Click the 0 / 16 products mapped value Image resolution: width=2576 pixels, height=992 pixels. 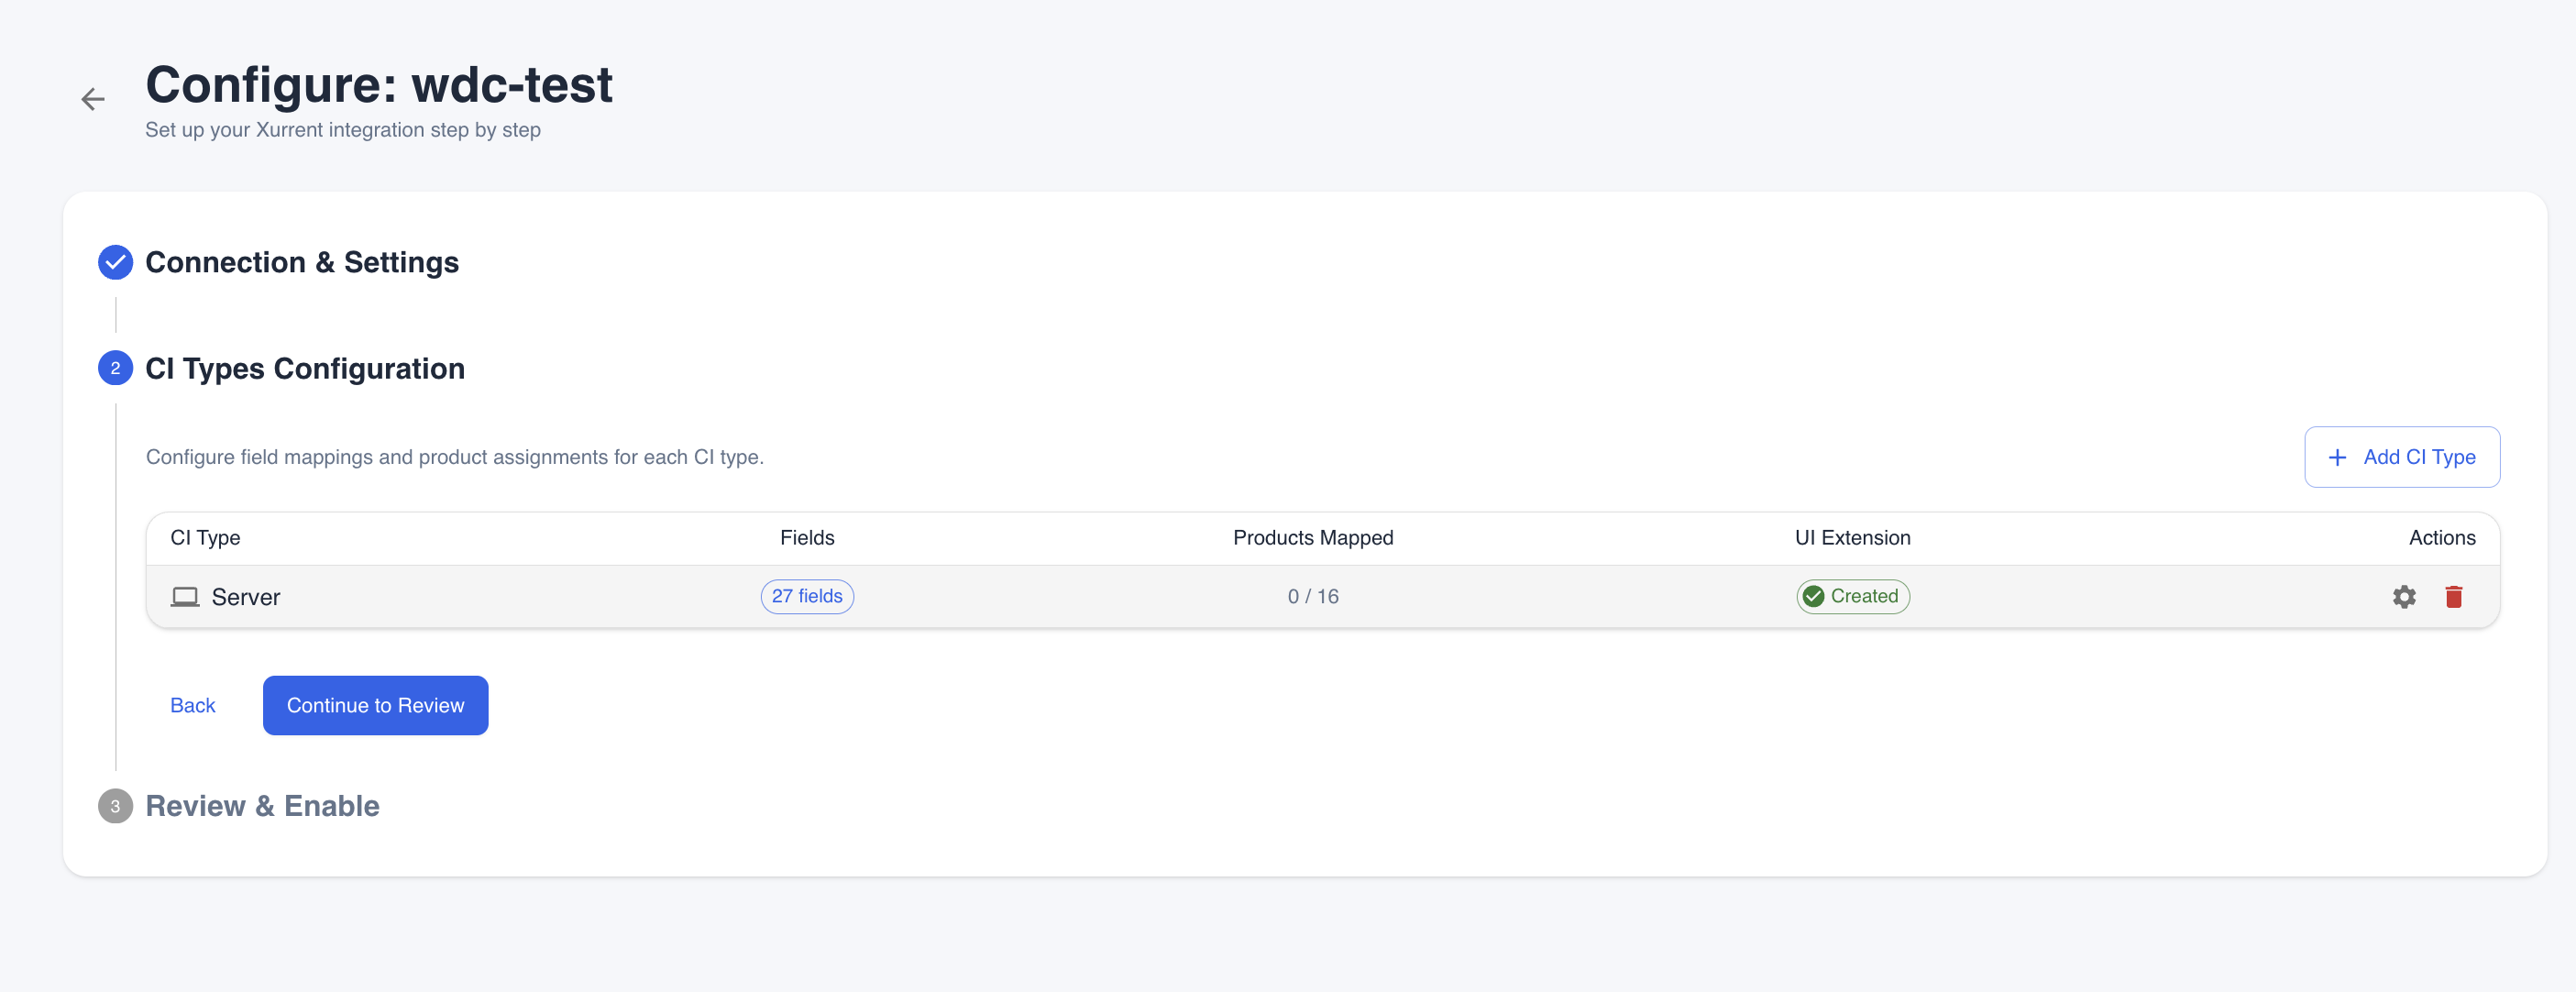tap(1312, 596)
